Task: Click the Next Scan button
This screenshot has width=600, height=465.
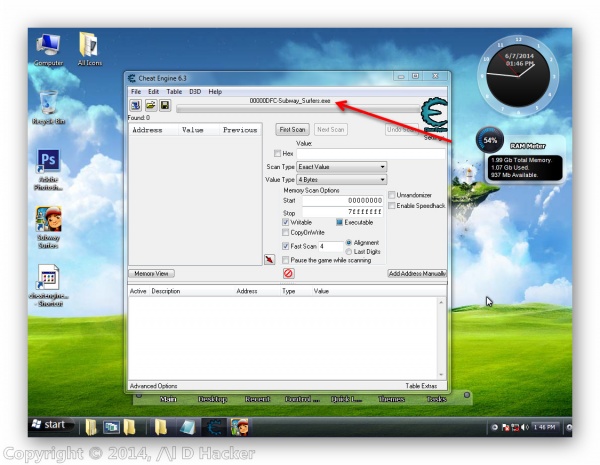Action: click(x=331, y=130)
